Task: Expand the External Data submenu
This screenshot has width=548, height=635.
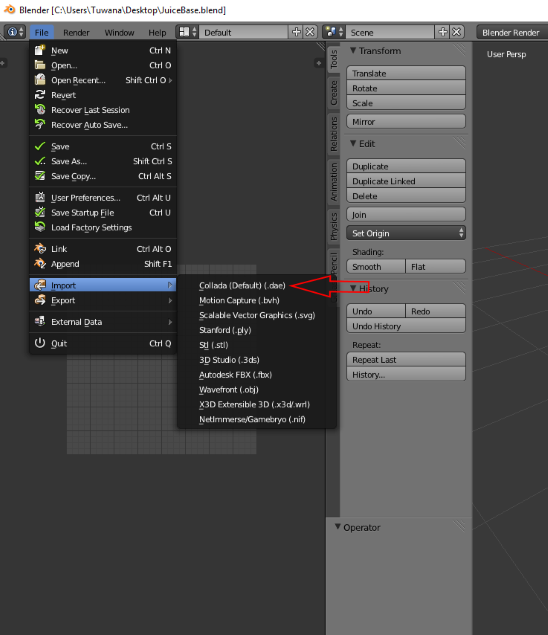Action: click(103, 322)
